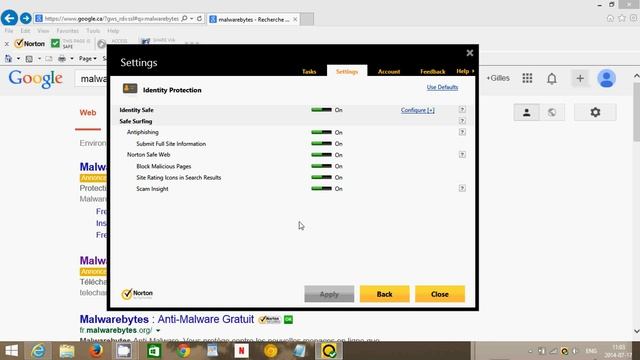Switch to the Account tab in Norton

pyautogui.click(x=389, y=71)
